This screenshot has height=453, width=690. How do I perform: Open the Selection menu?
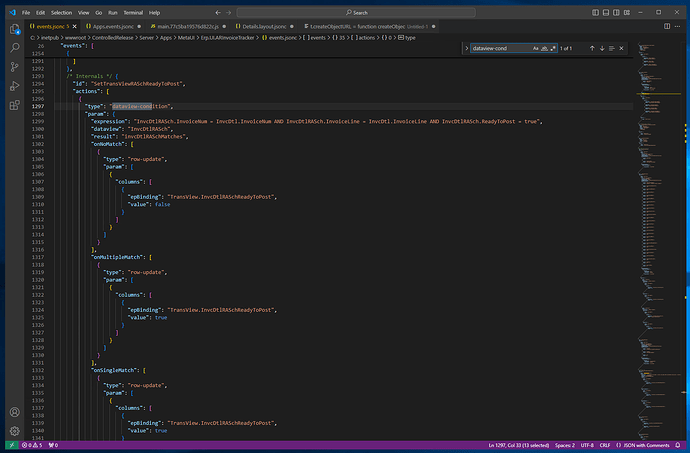point(61,13)
